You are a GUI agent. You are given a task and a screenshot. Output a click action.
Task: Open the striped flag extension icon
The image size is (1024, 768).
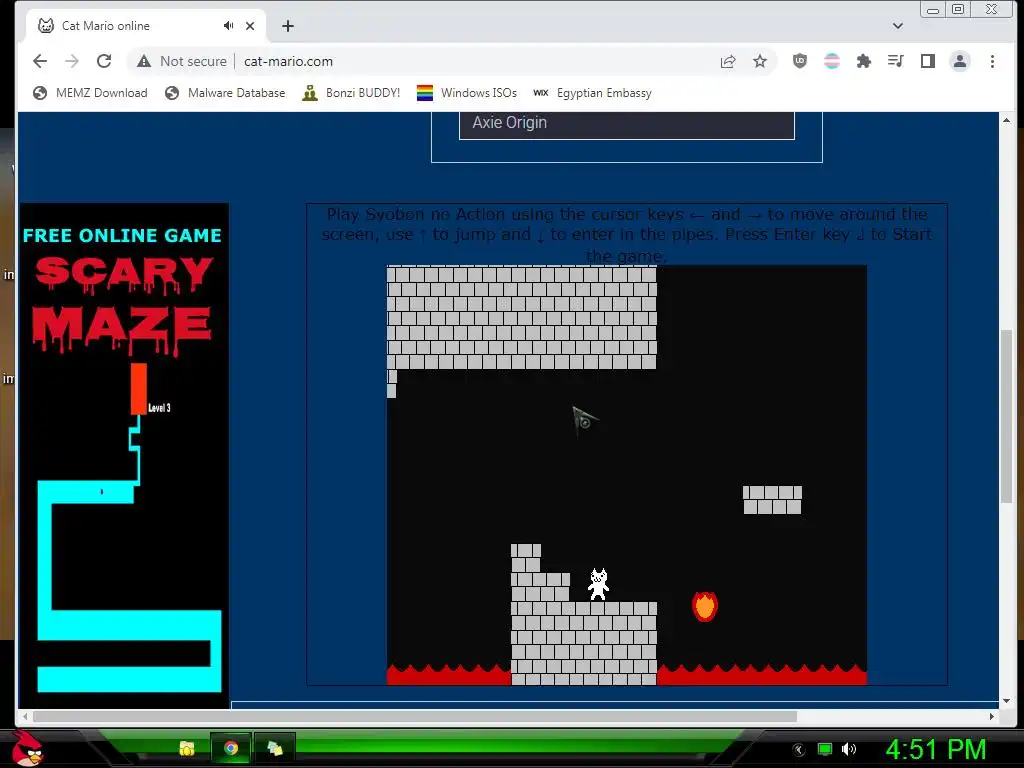831,61
